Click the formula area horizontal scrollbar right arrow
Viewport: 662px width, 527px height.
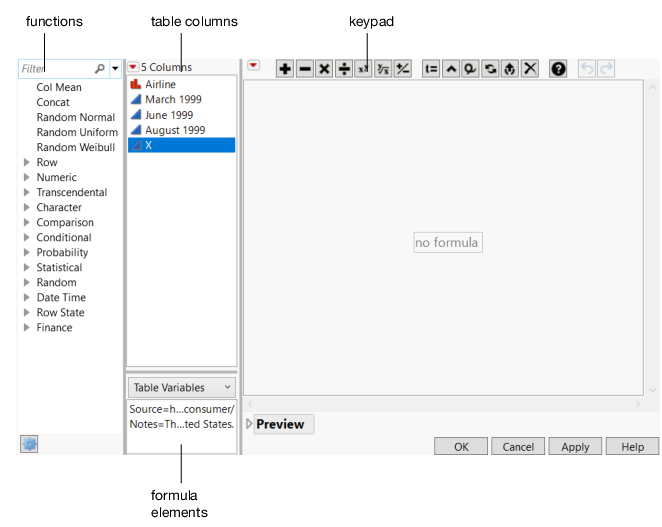click(x=638, y=404)
